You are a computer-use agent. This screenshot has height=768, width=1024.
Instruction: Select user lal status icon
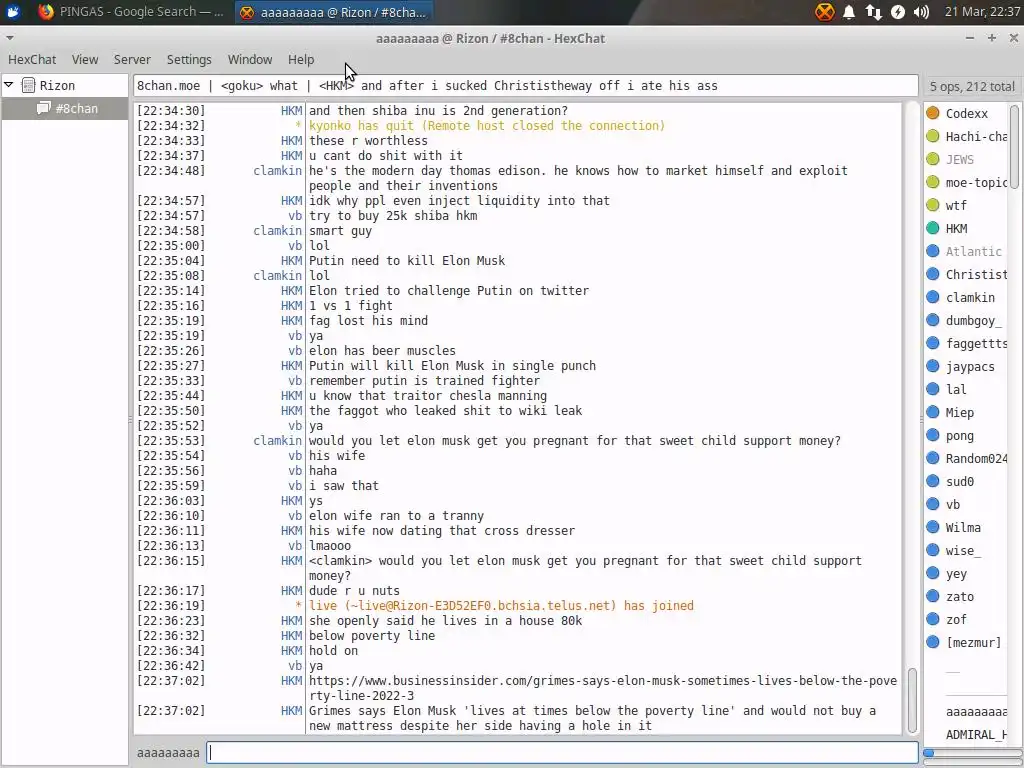point(933,389)
